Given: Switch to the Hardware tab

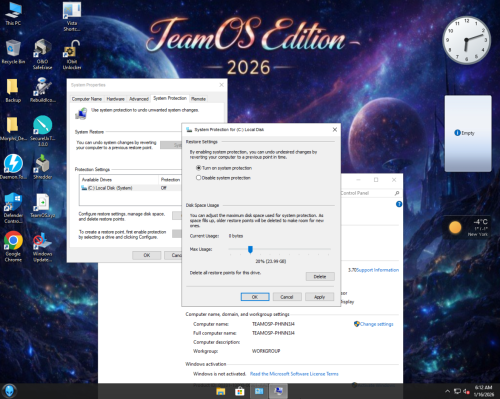Looking at the screenshot, I should (115, 99).
